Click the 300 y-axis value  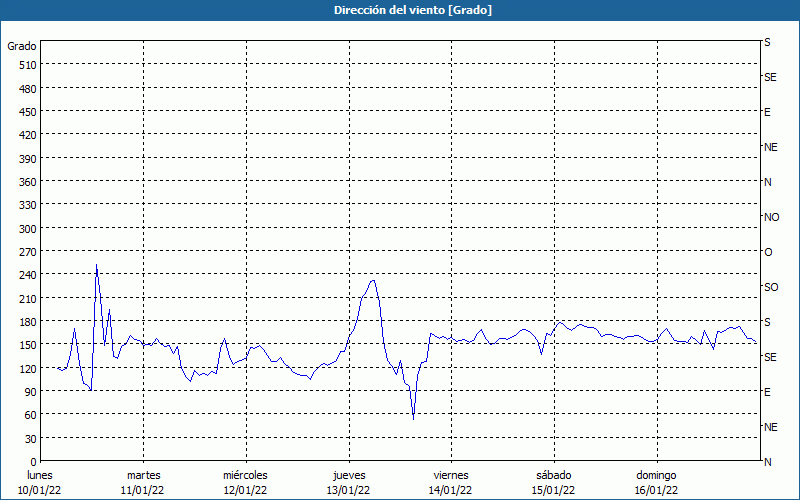28,229
